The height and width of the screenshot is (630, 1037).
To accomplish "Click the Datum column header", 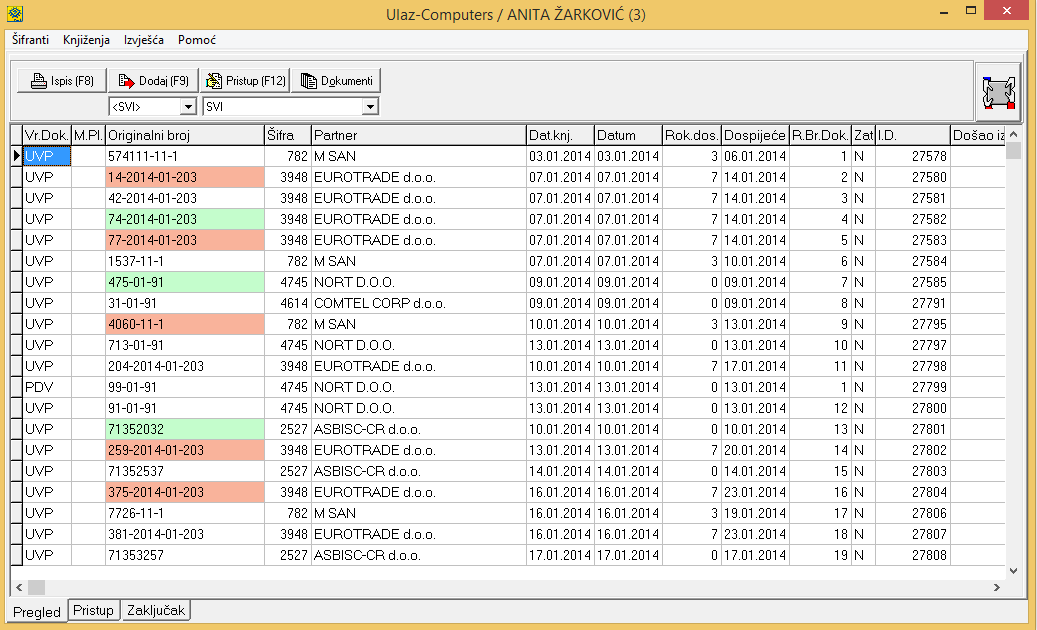I will click(x=628, y=136).
